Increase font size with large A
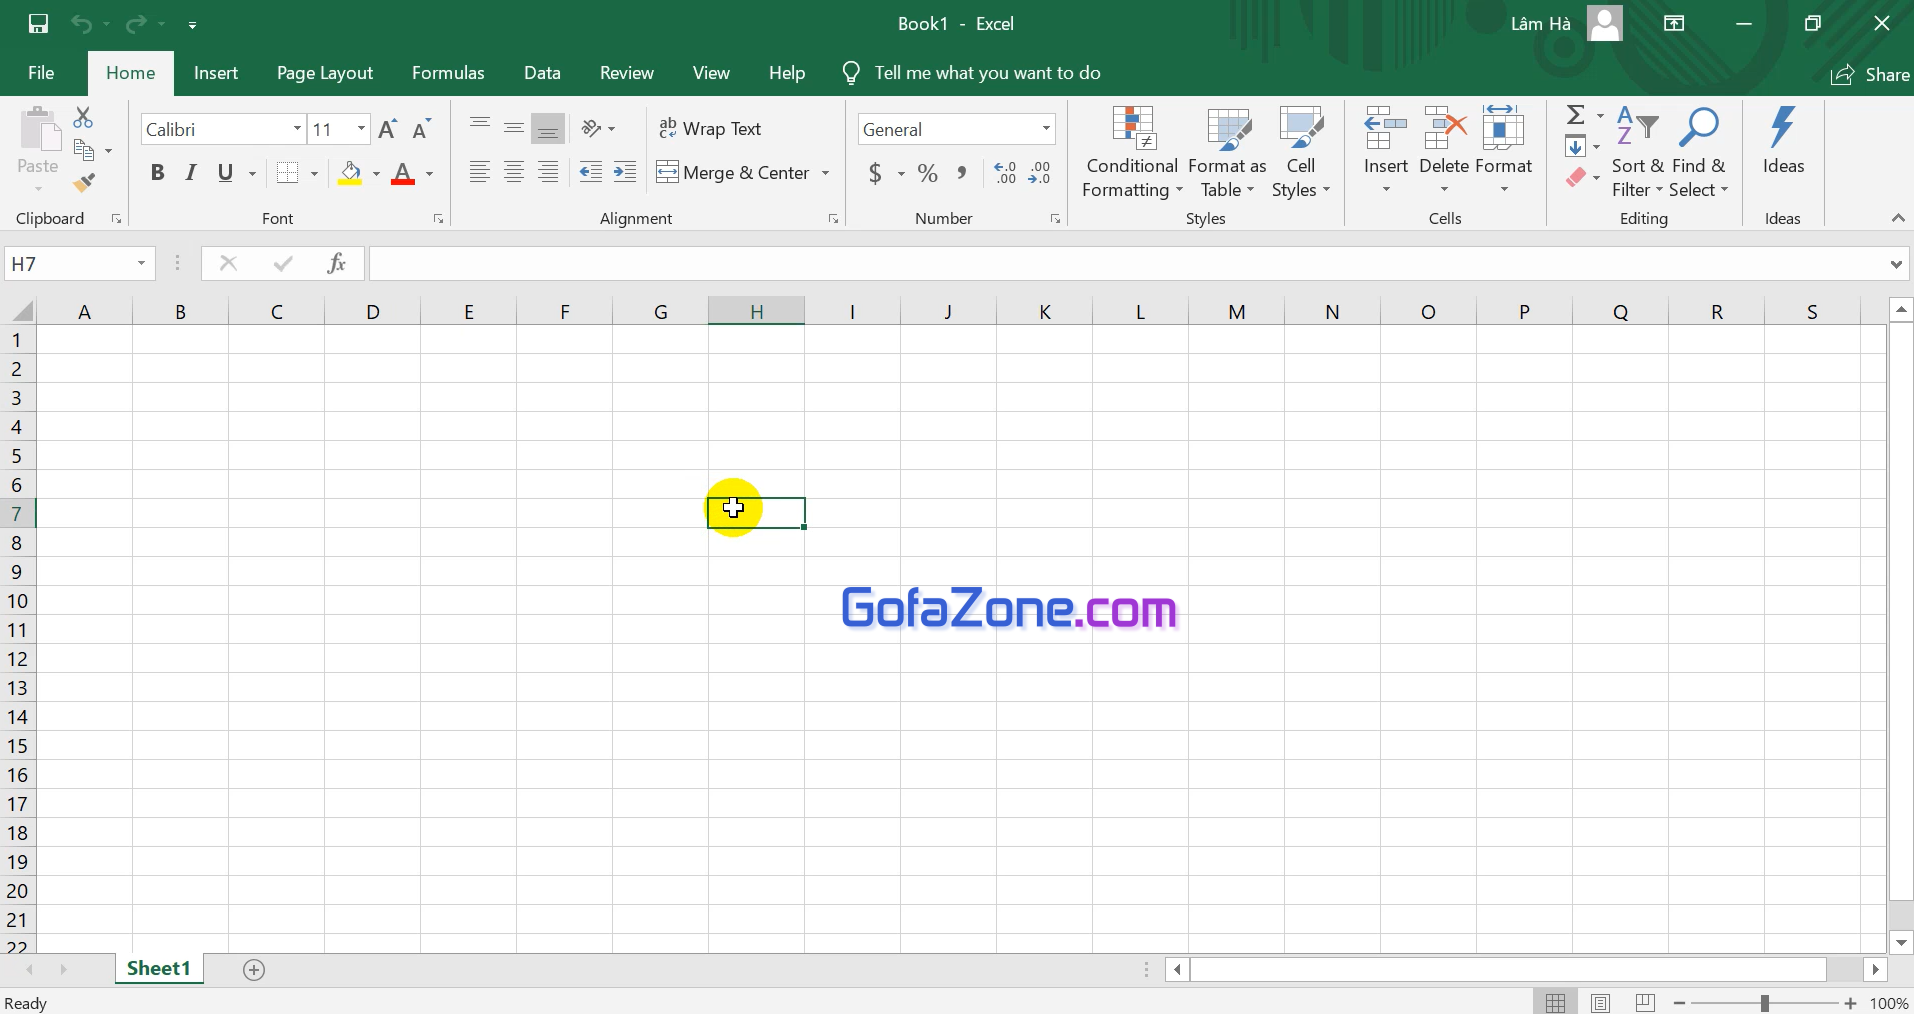The image size is (1914, 1014). [388, 129]
